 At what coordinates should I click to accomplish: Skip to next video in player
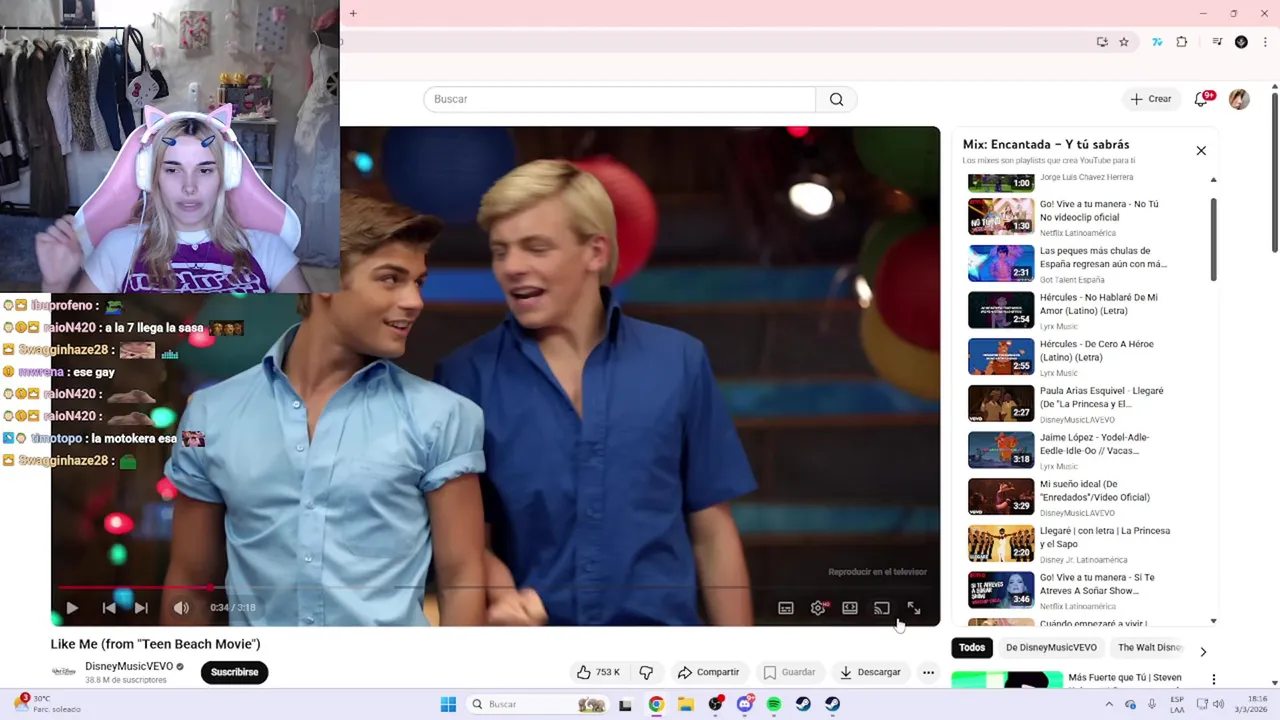[141, 607]
